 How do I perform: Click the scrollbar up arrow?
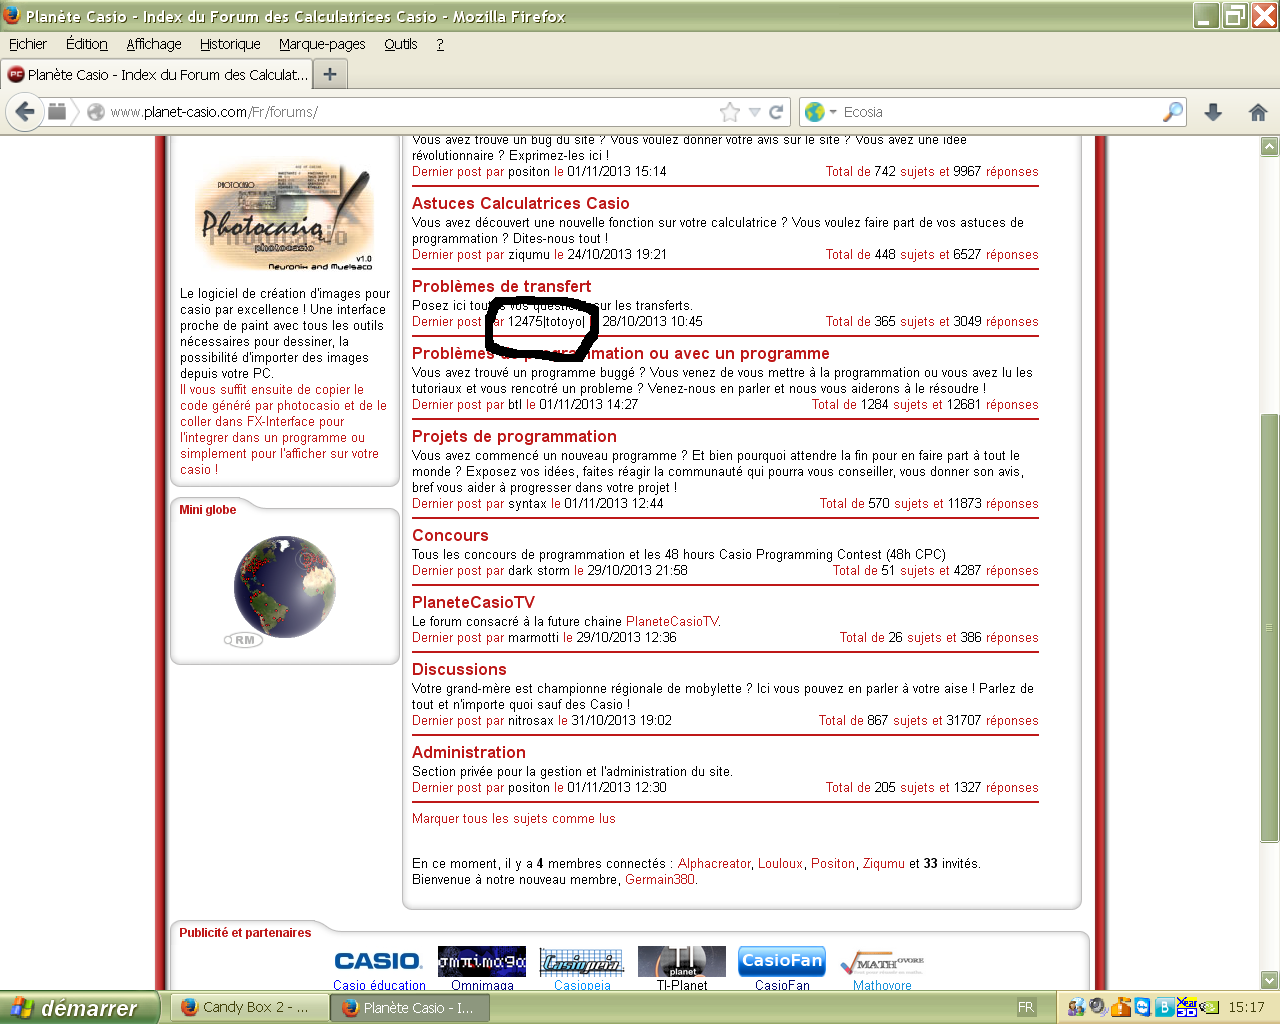[x=1269, y=146]
